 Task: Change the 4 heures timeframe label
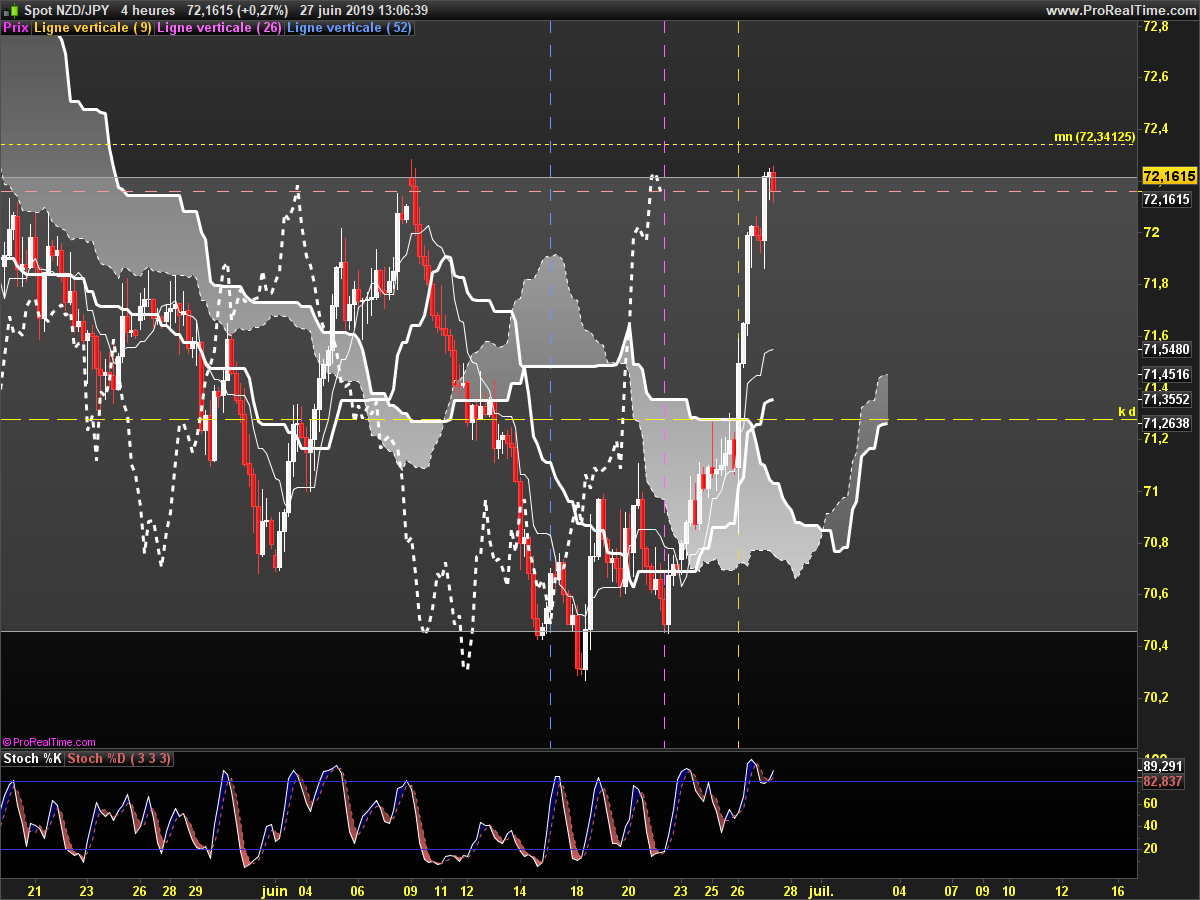point(148,10)
